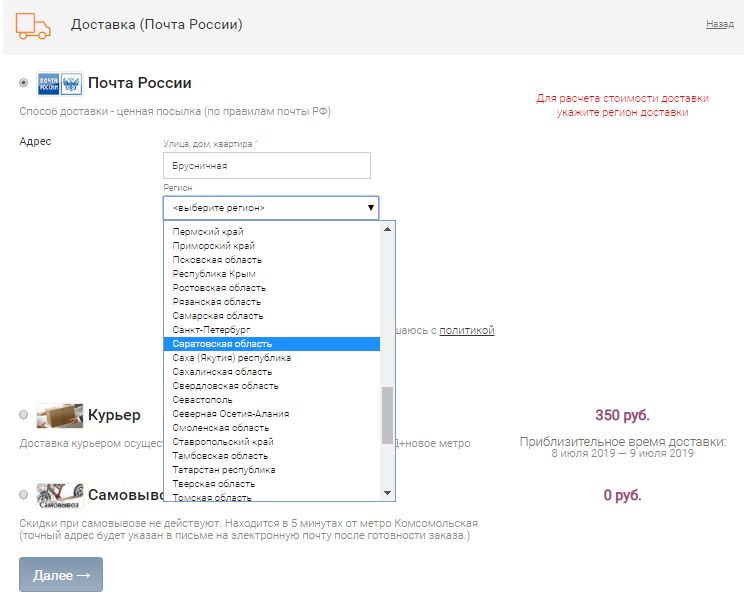Click the Самовывоз thumbnail image
Screen dimensions: 744x599
[x=60, y=496]
